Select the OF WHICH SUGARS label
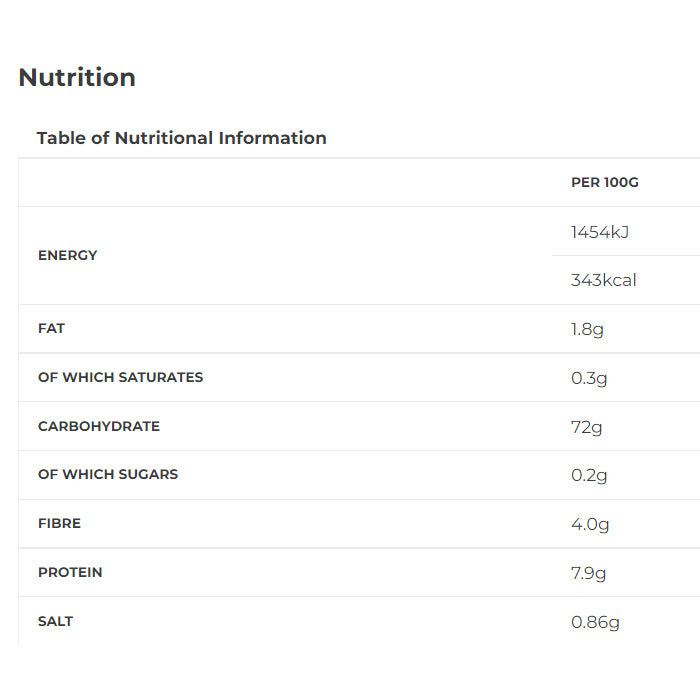Image resolution: width=700 pixels, height=700 pixels. tap(108, 474)
